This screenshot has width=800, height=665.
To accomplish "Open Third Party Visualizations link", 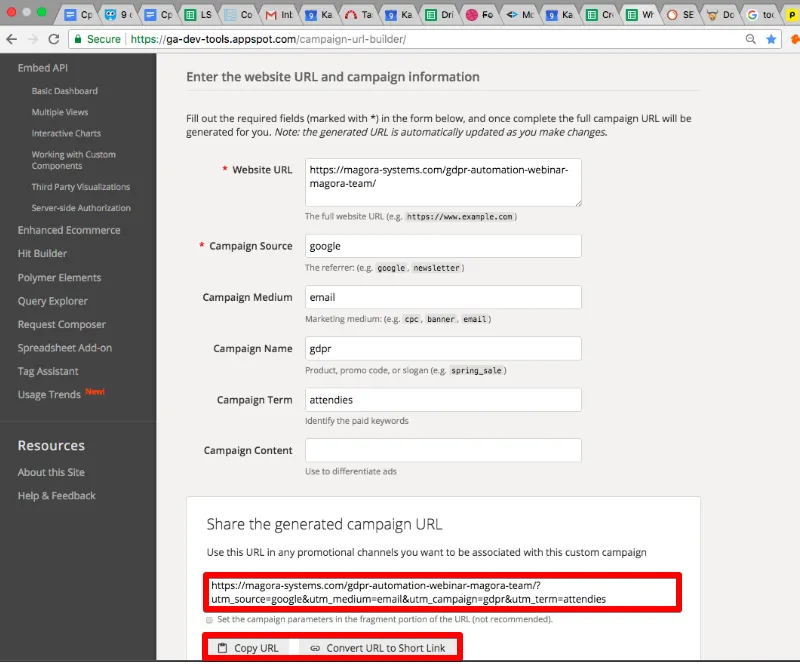I will coord(81,187).
